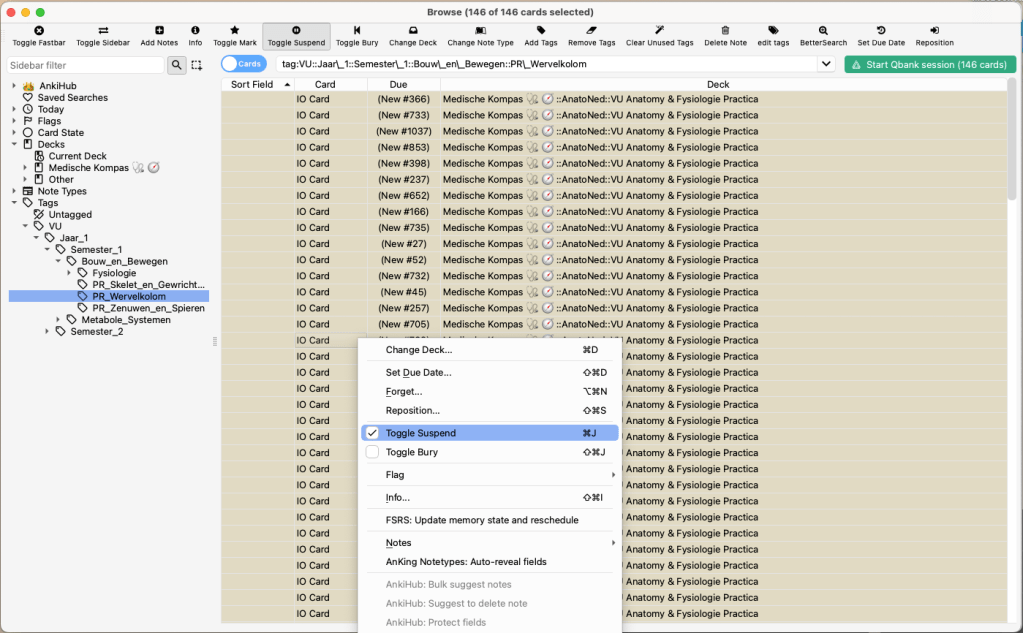This screenshot has width=1023, height=633.
Task: Select the PR_Zenuwen_en_Spieren tag
Action: 148,308
